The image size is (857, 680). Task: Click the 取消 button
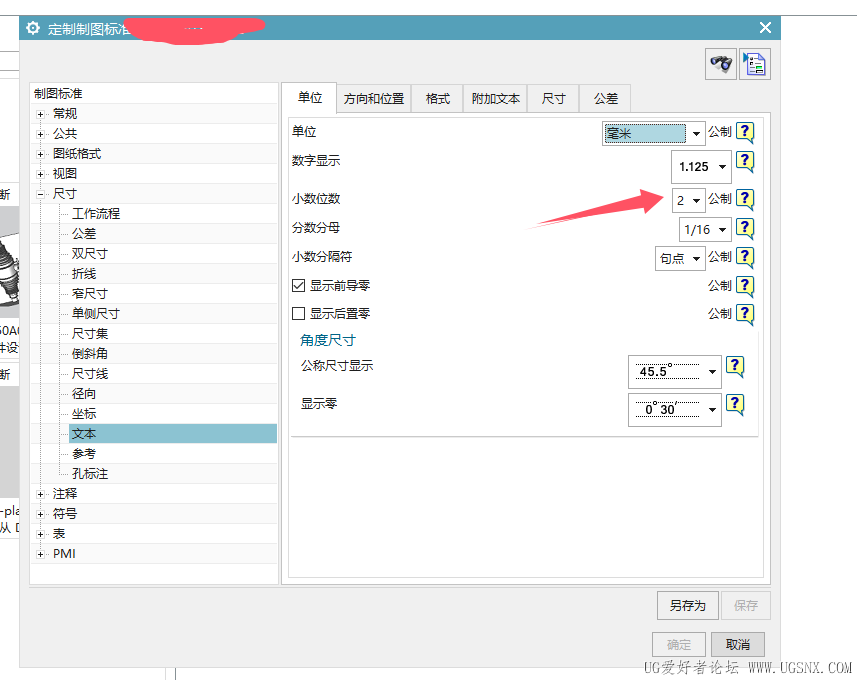click(737, 645)
